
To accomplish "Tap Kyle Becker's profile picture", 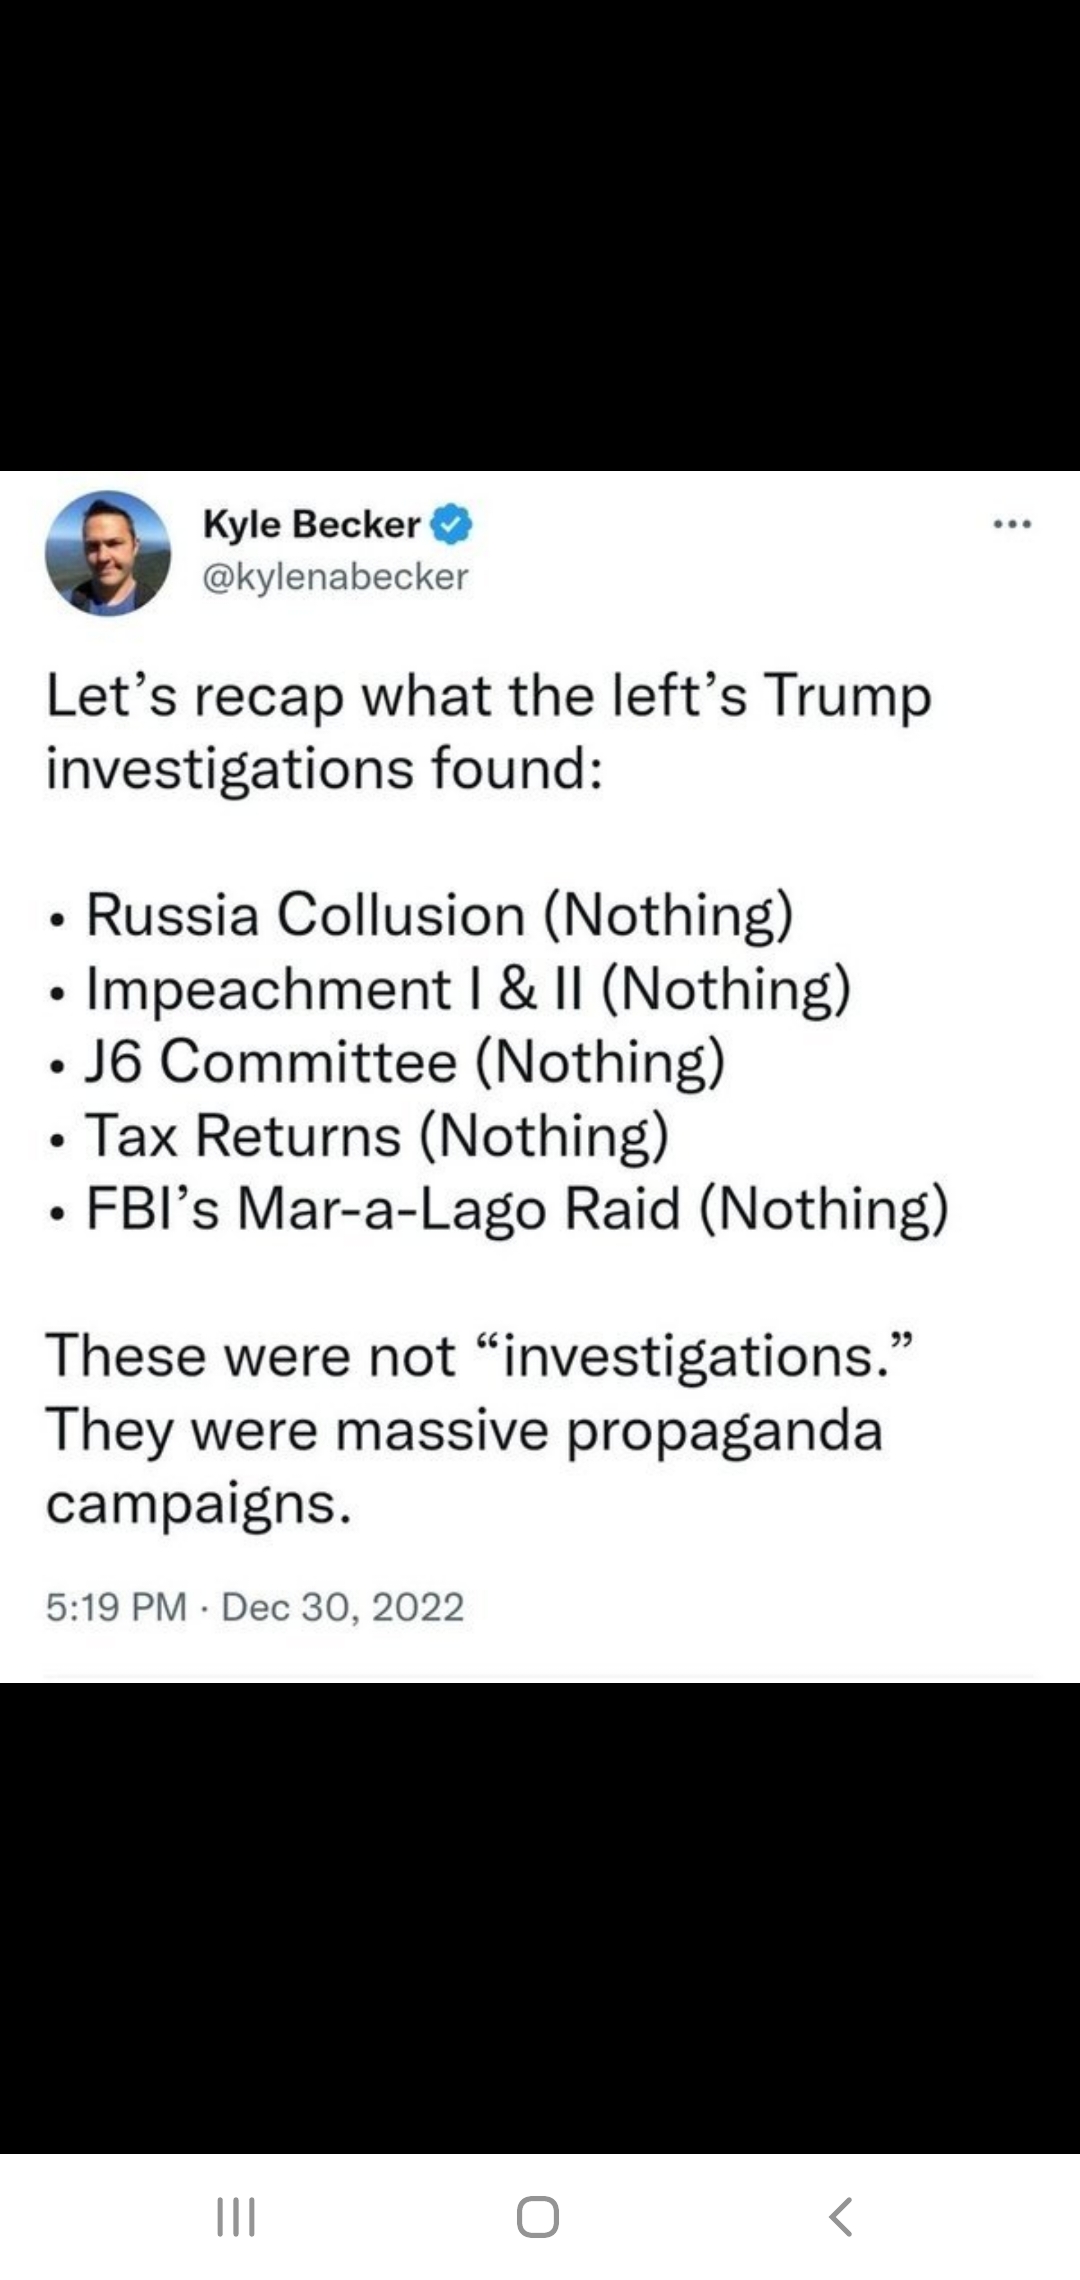I will 108,552.
